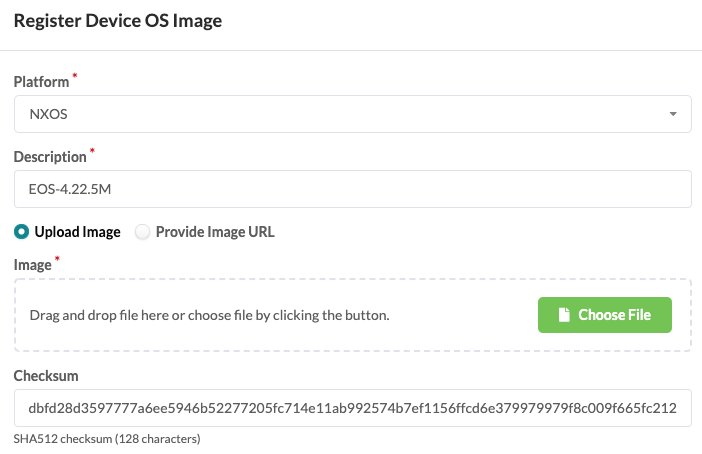702x454 pixels.
Task: Click the Platform field label
Action: [x=41, y=82]
